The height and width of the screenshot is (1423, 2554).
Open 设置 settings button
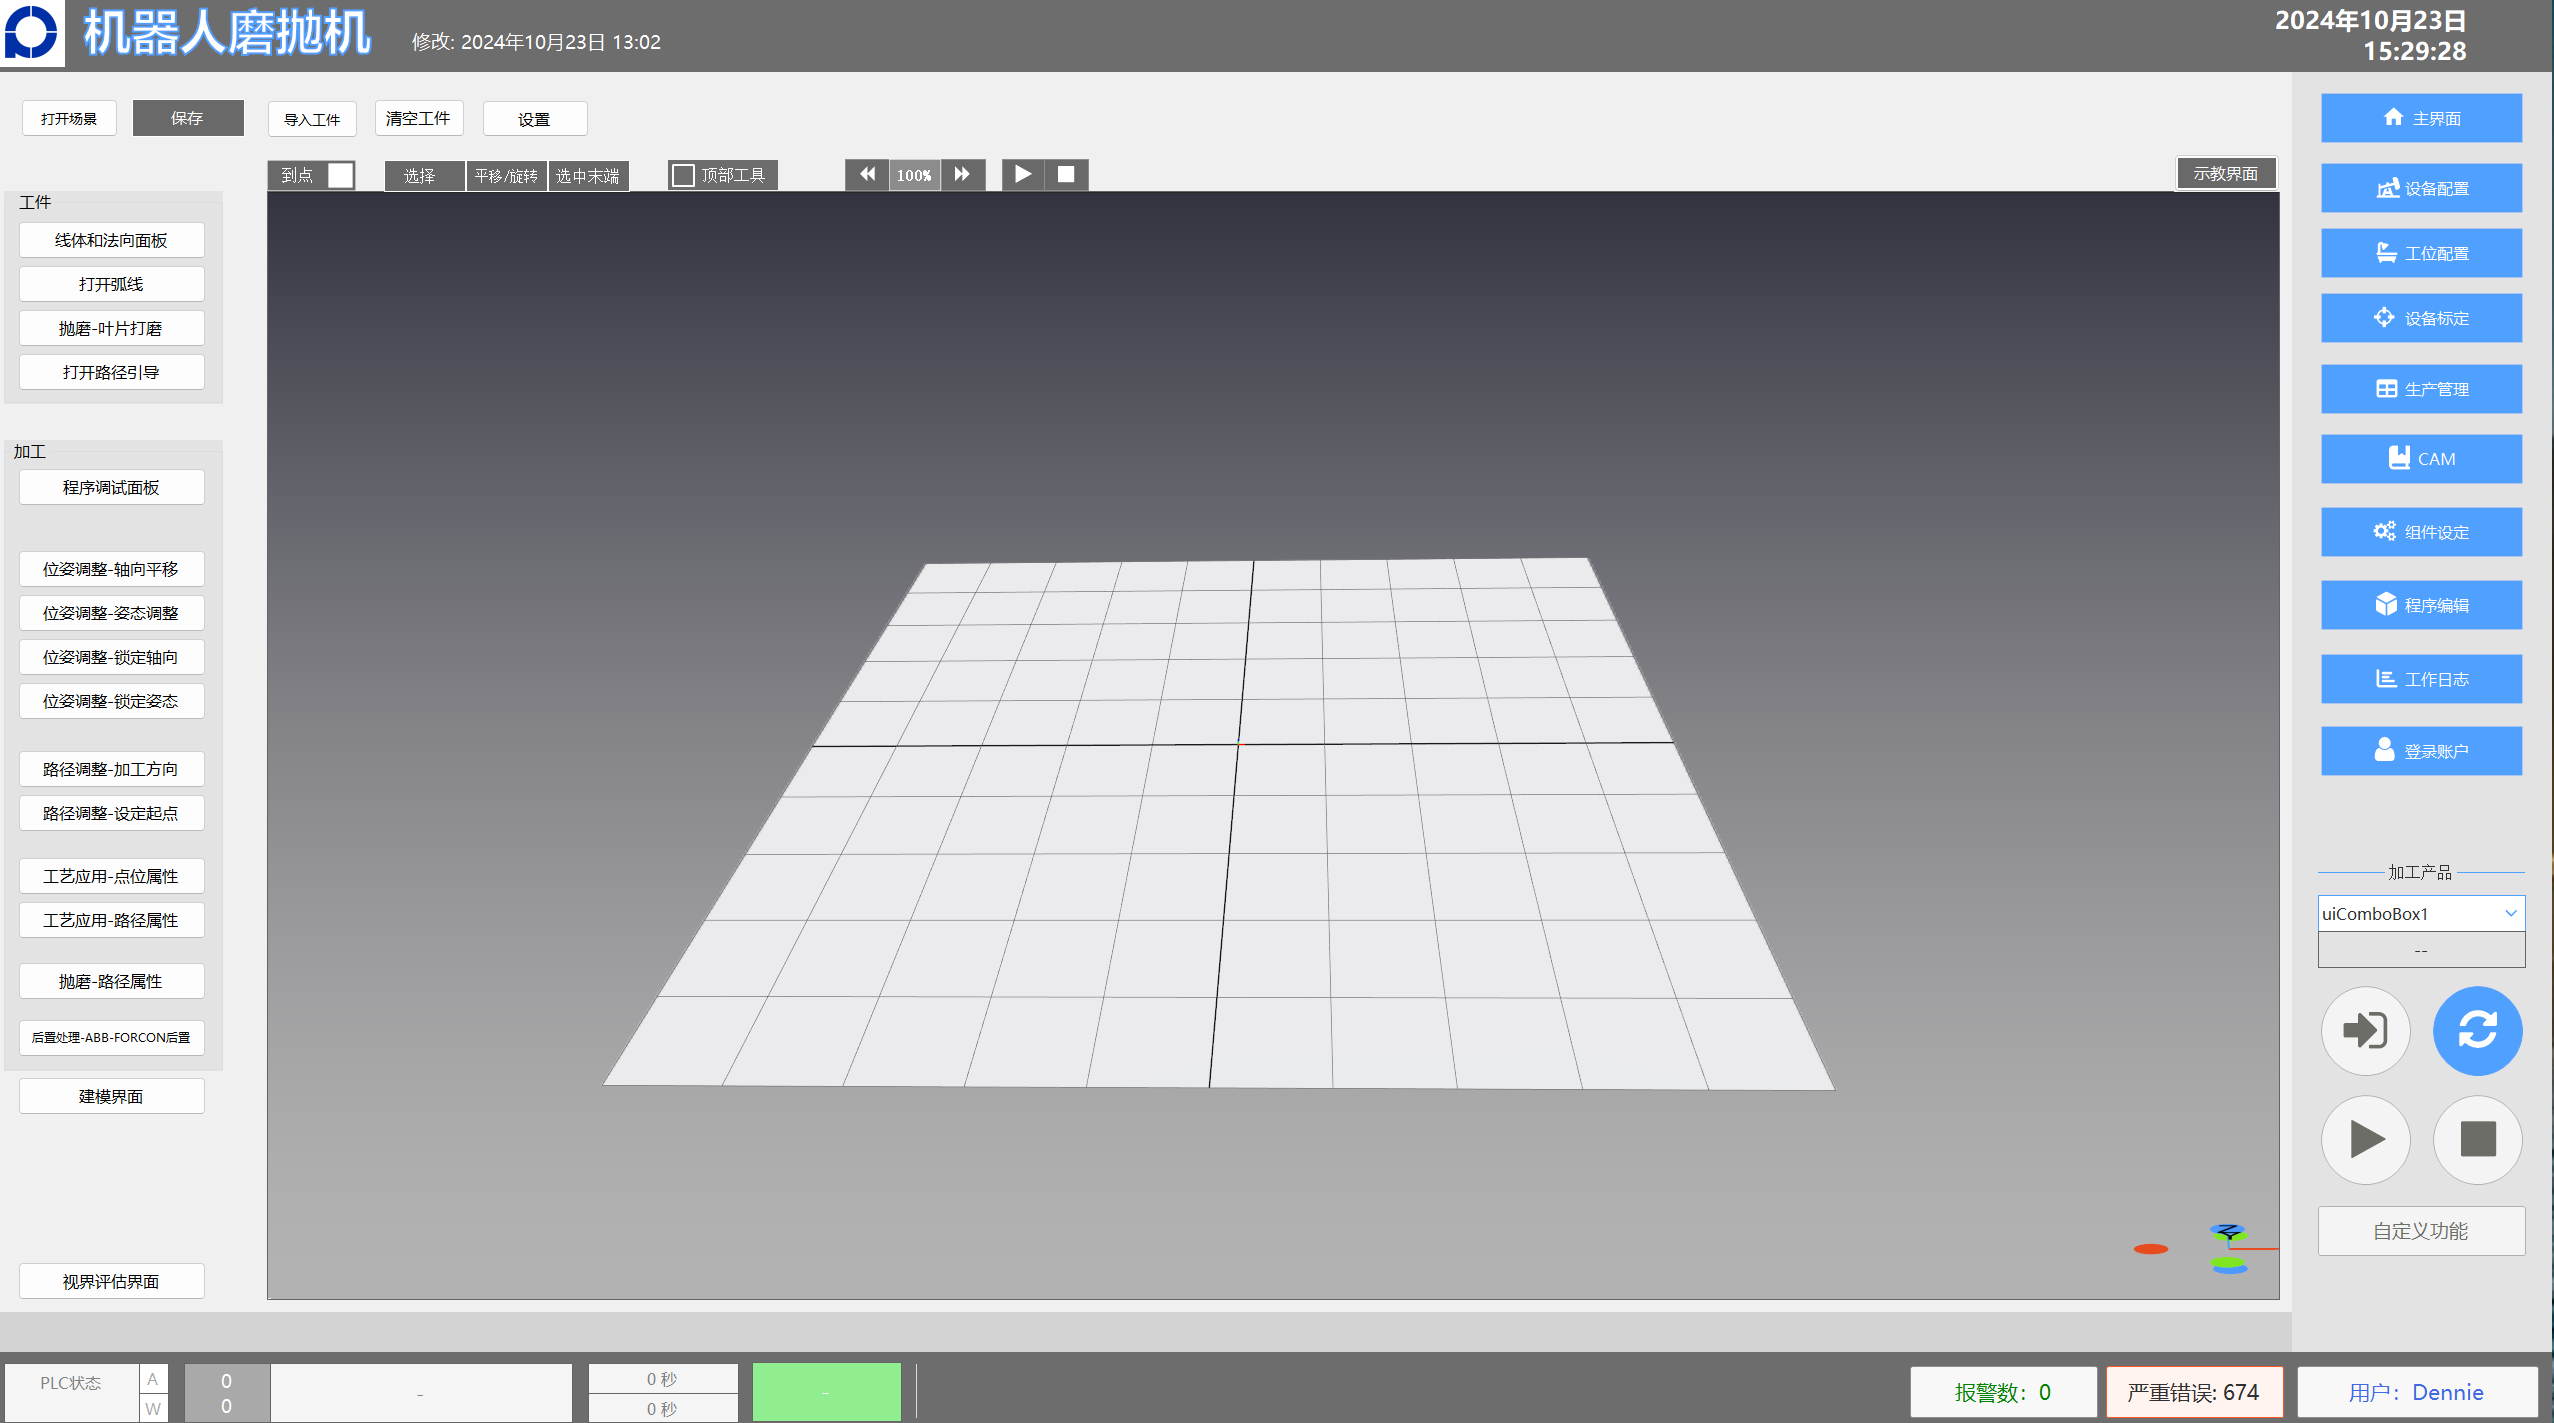(534, 120)
